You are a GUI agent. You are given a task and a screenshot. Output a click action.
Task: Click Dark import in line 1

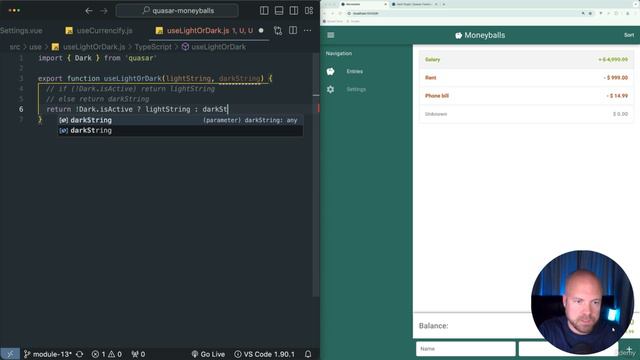83,58
